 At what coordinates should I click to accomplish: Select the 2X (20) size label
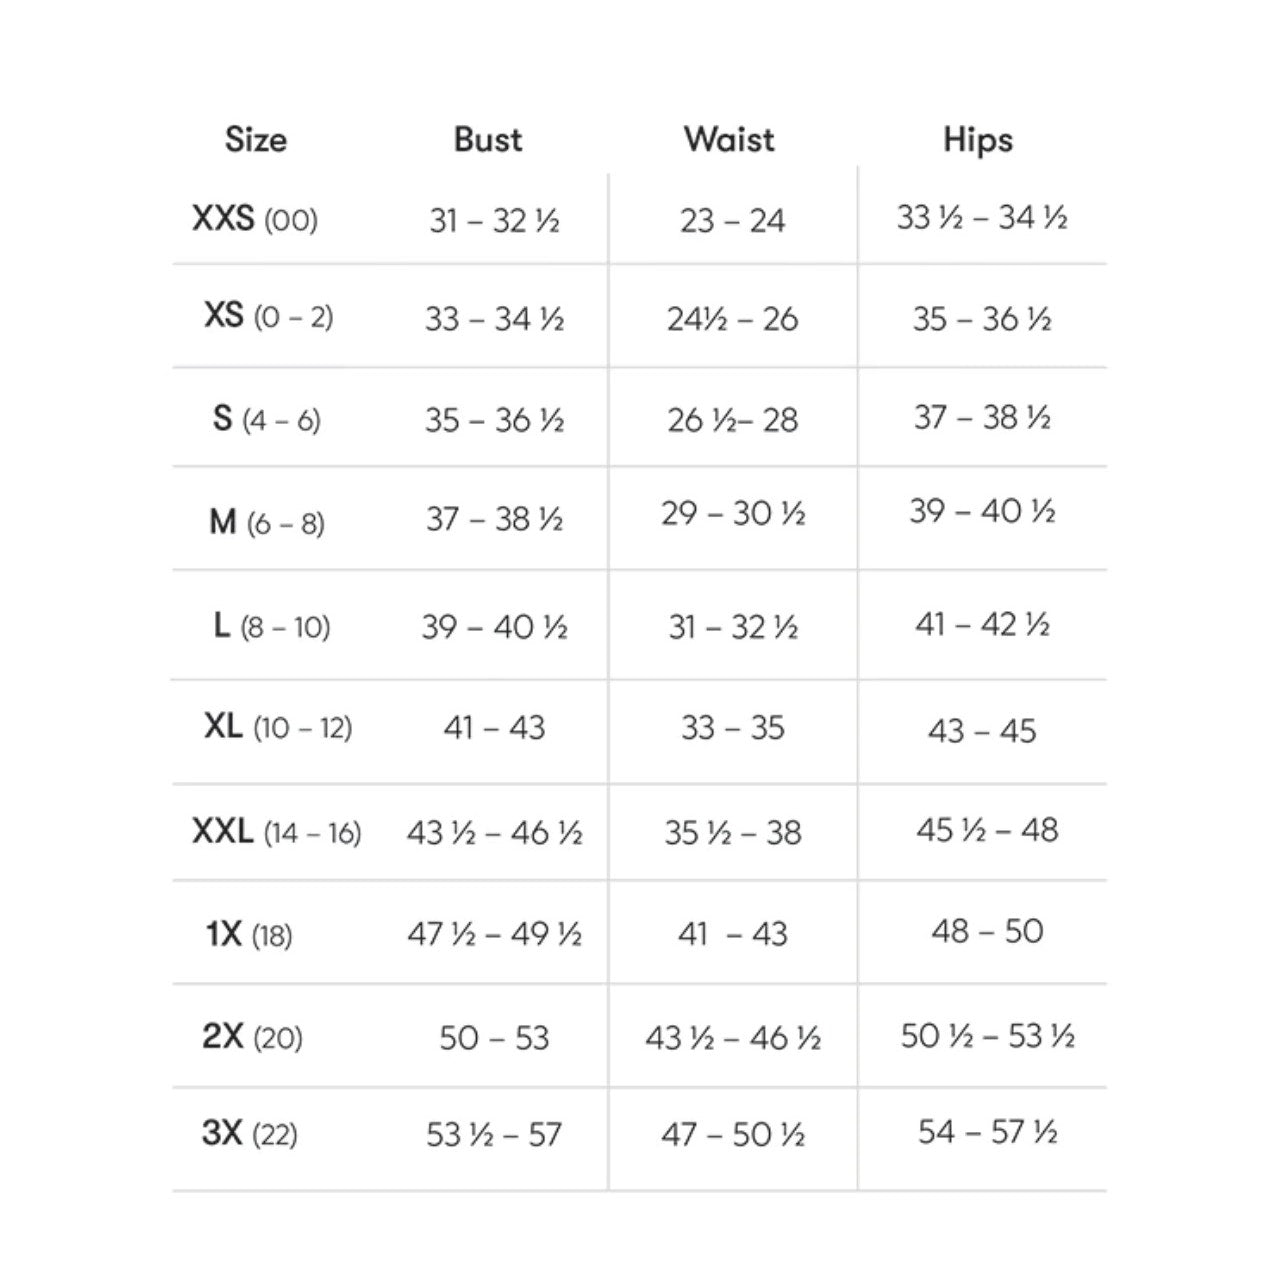coord(252,1037)
